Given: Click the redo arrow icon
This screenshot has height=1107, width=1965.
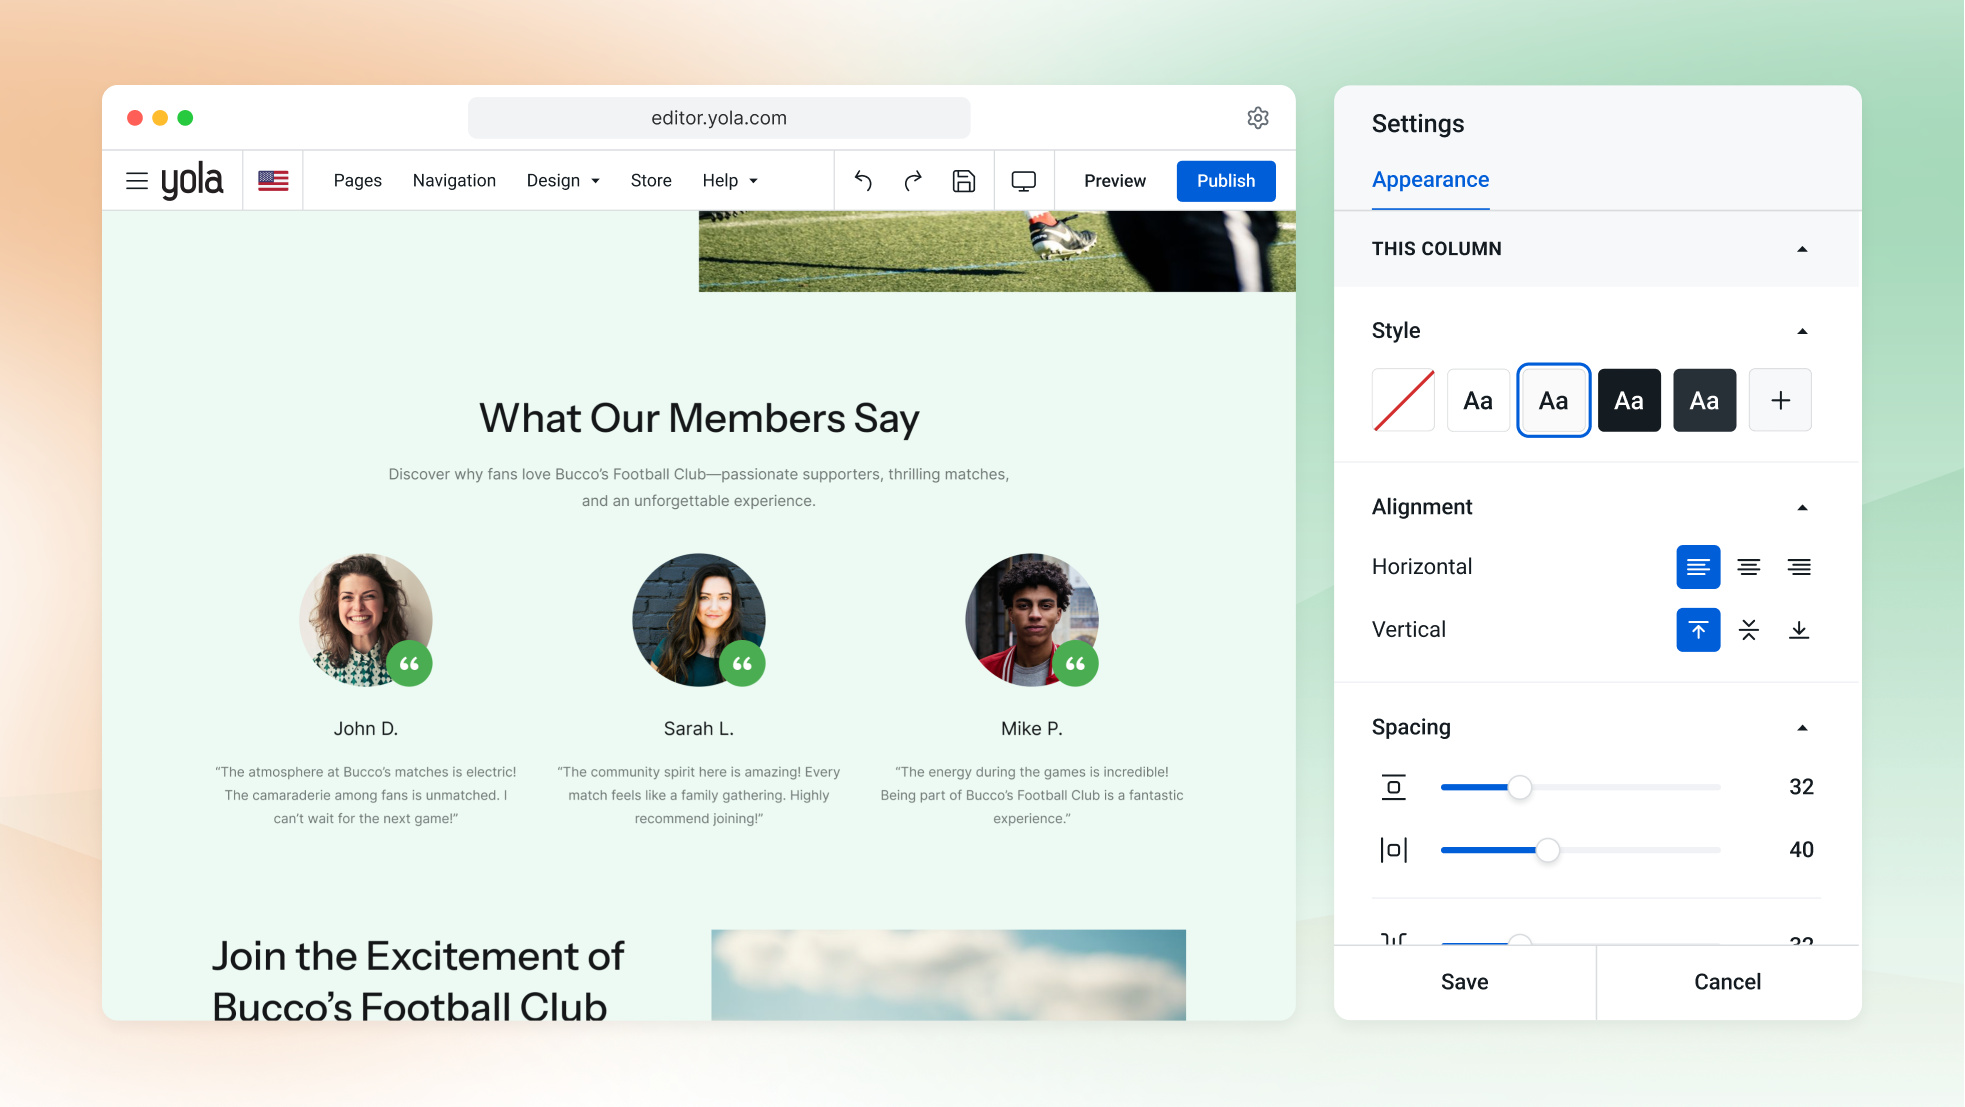Looking at the screenshot, I should click(913, 181).
